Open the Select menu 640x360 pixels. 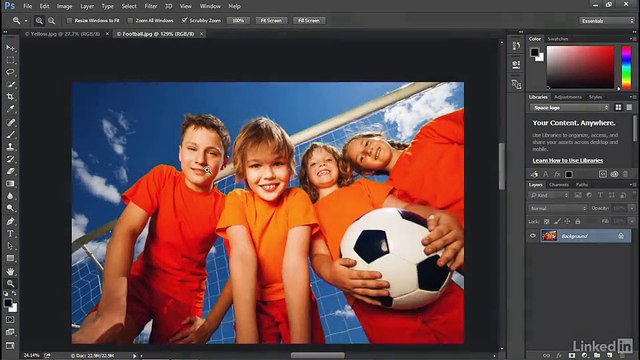tap(129, 6)
